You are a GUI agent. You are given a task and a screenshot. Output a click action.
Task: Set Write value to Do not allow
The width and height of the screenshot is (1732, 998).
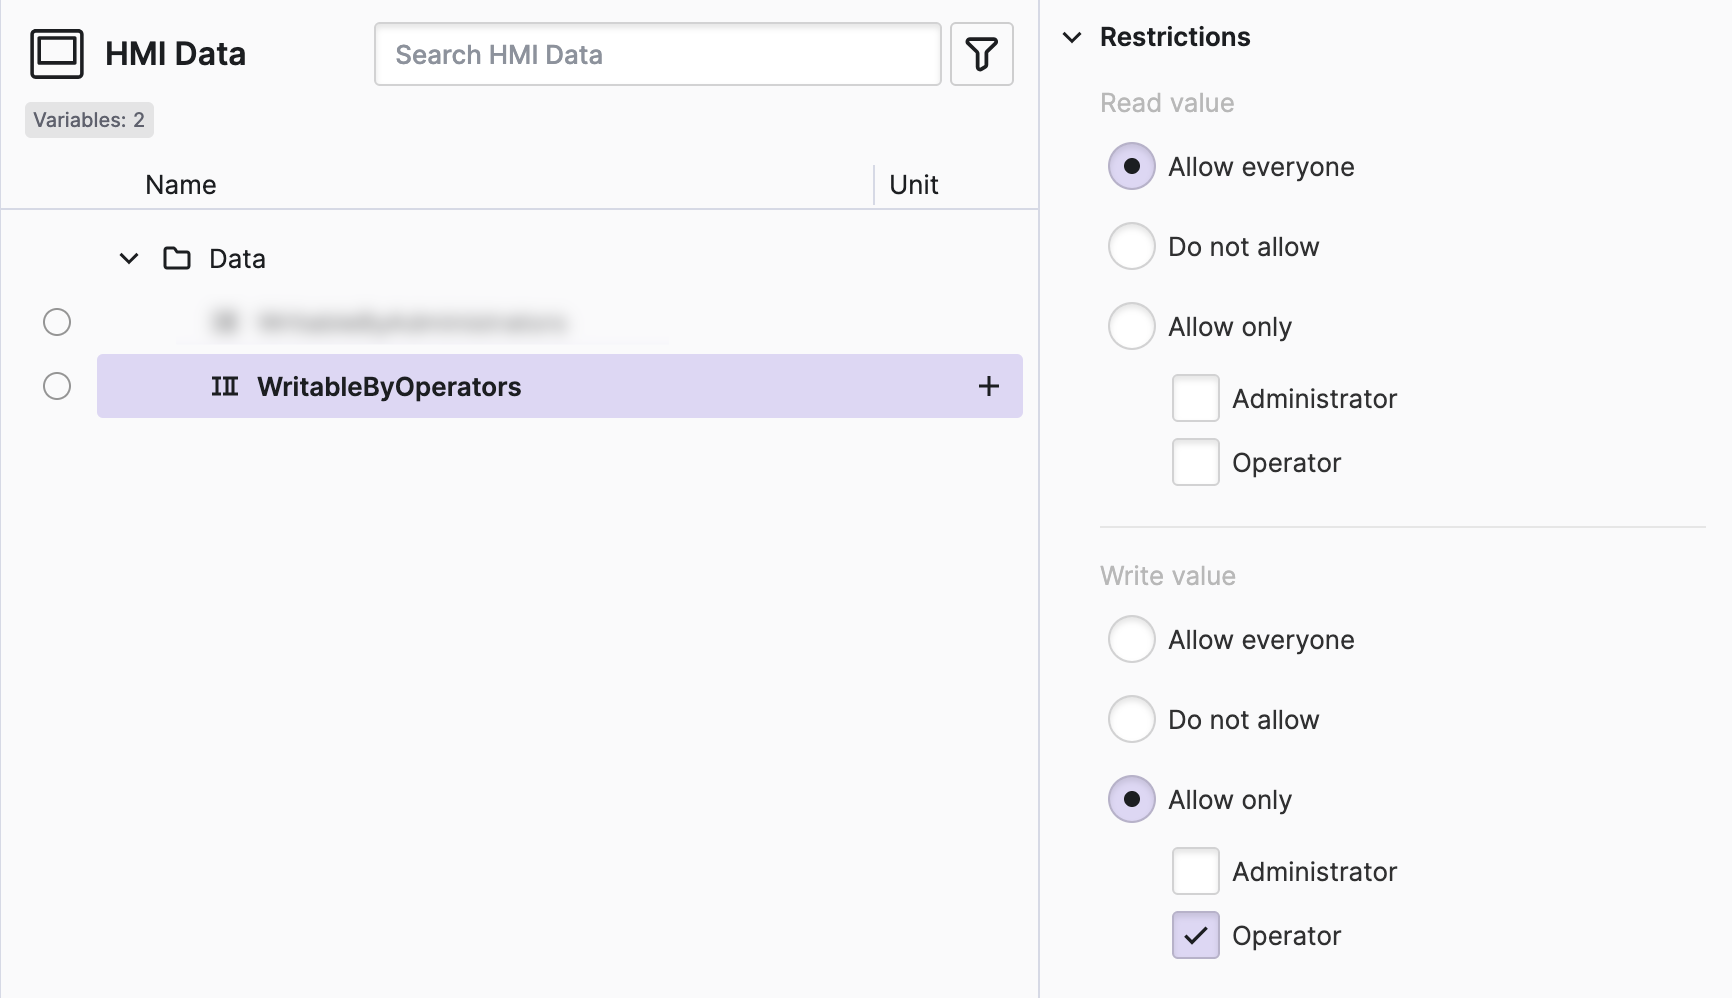[x=1131, y=719]
